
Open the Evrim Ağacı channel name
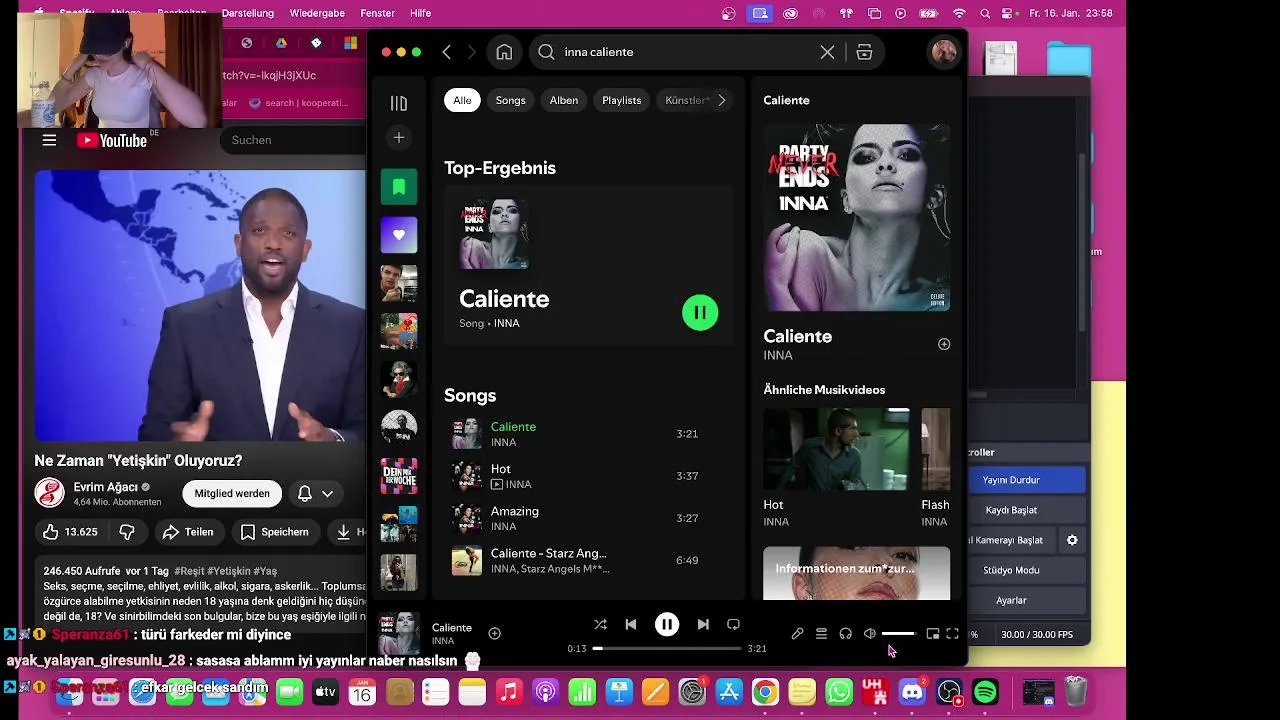click(x=105, y=487)
